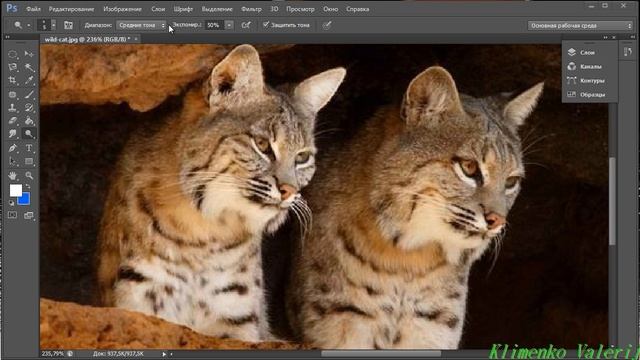The image size is (640, 360).
Task: Select the Brush tool
Action: (x=29, y=95)
